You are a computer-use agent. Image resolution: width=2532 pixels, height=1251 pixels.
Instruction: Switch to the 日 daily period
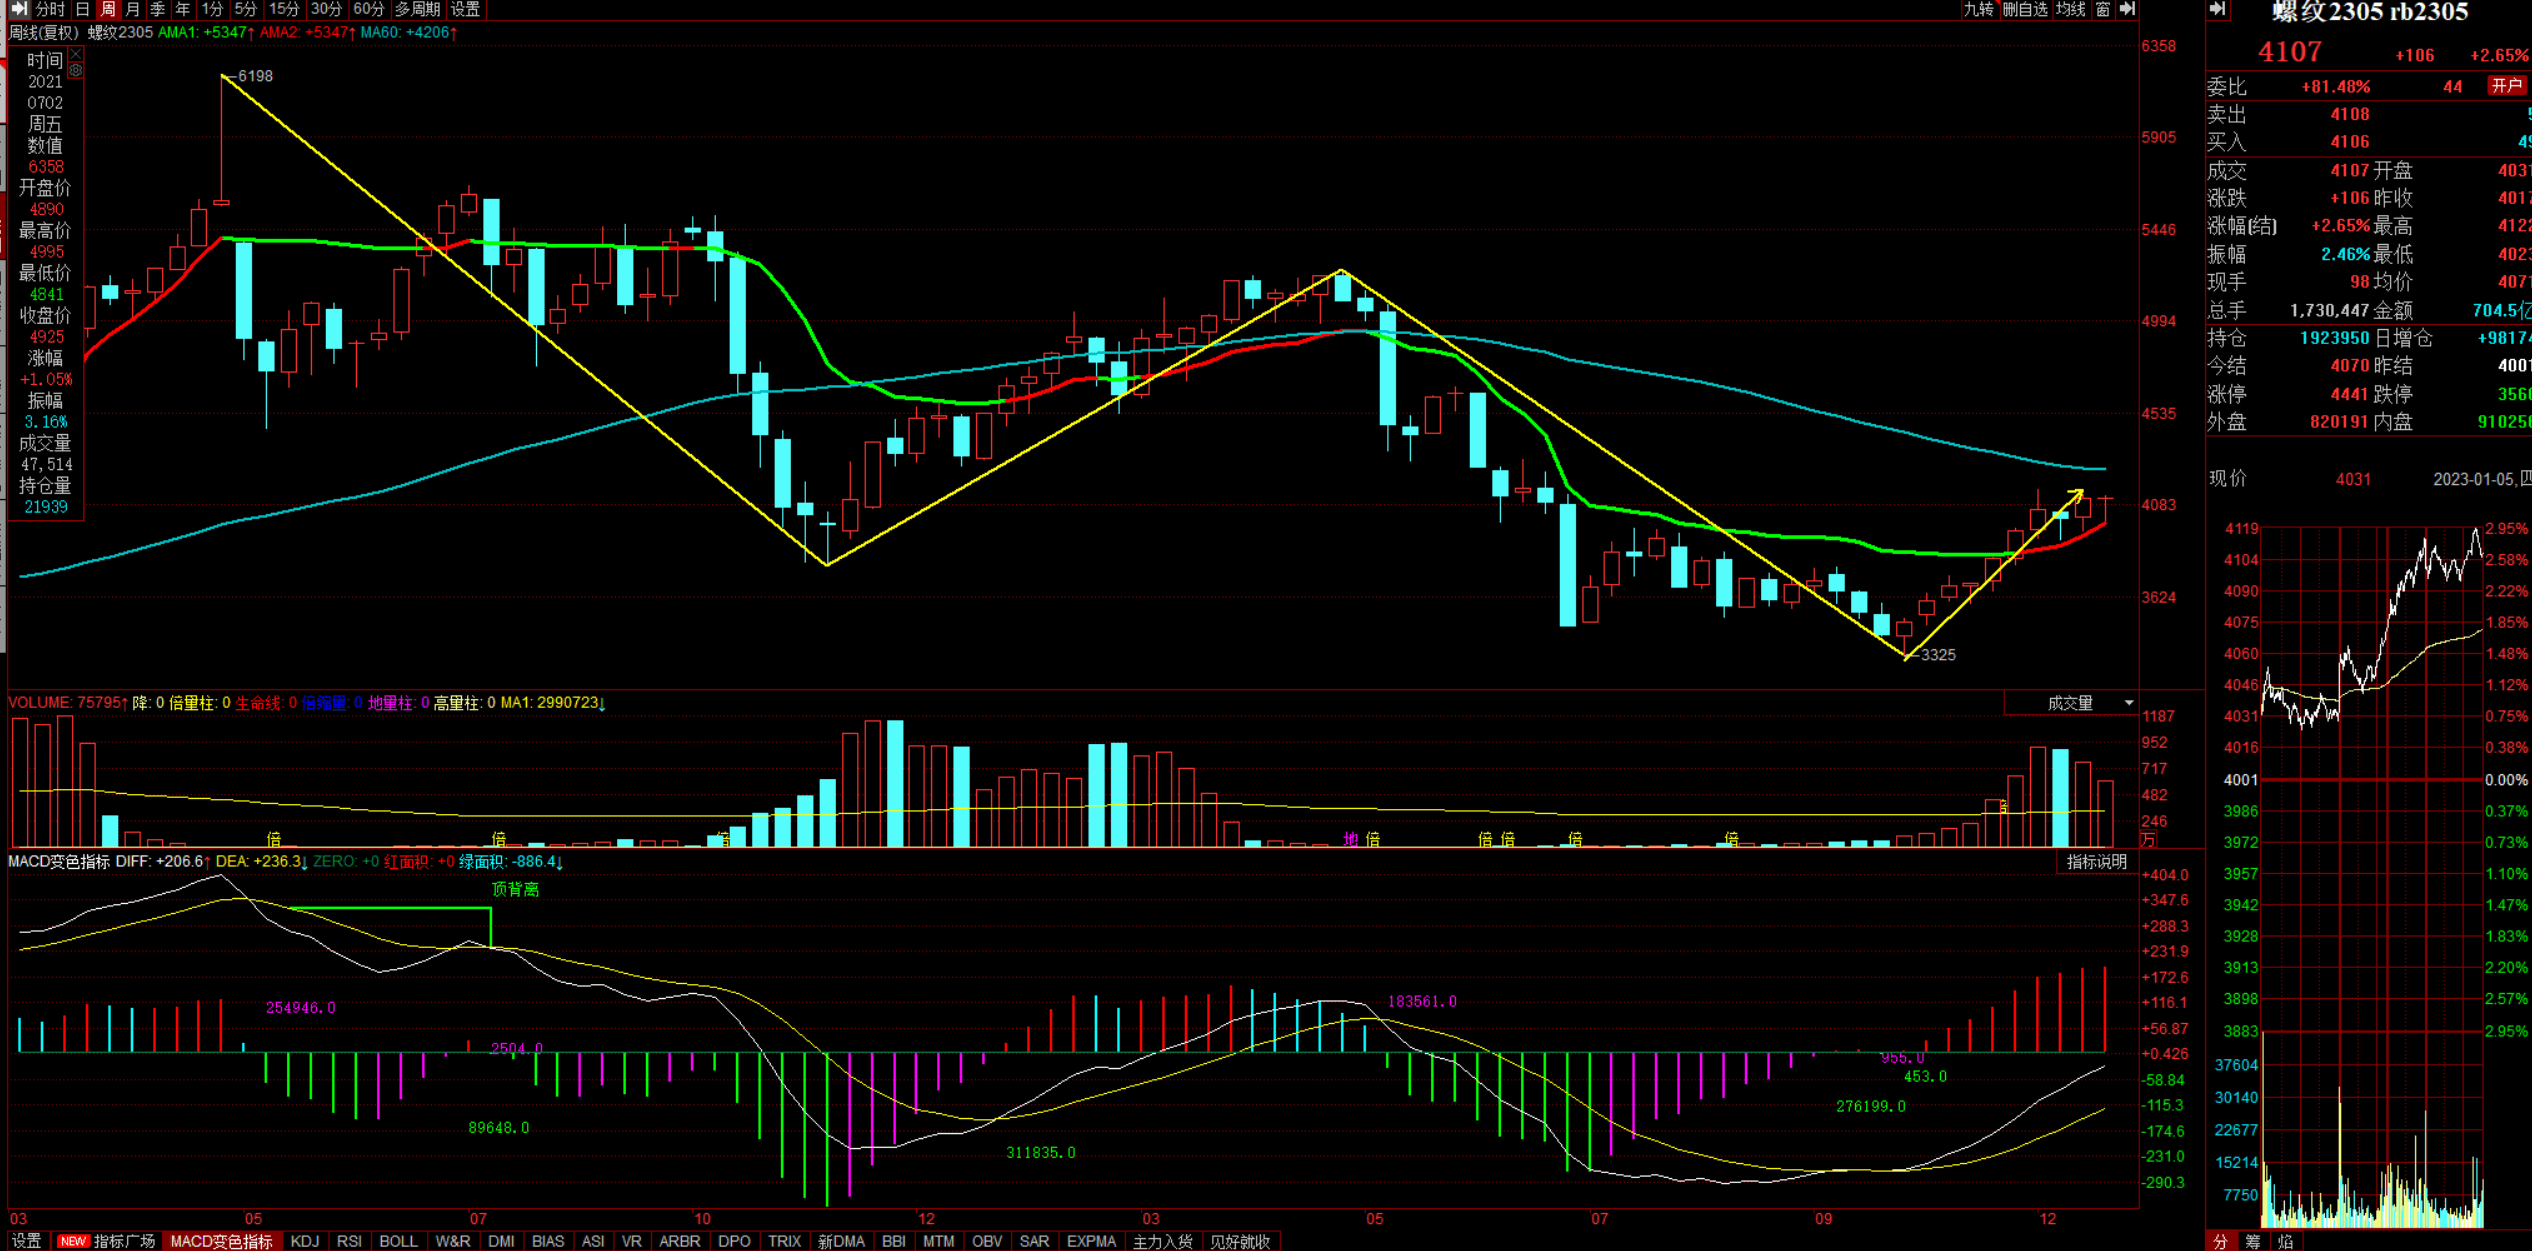[83, 9]
